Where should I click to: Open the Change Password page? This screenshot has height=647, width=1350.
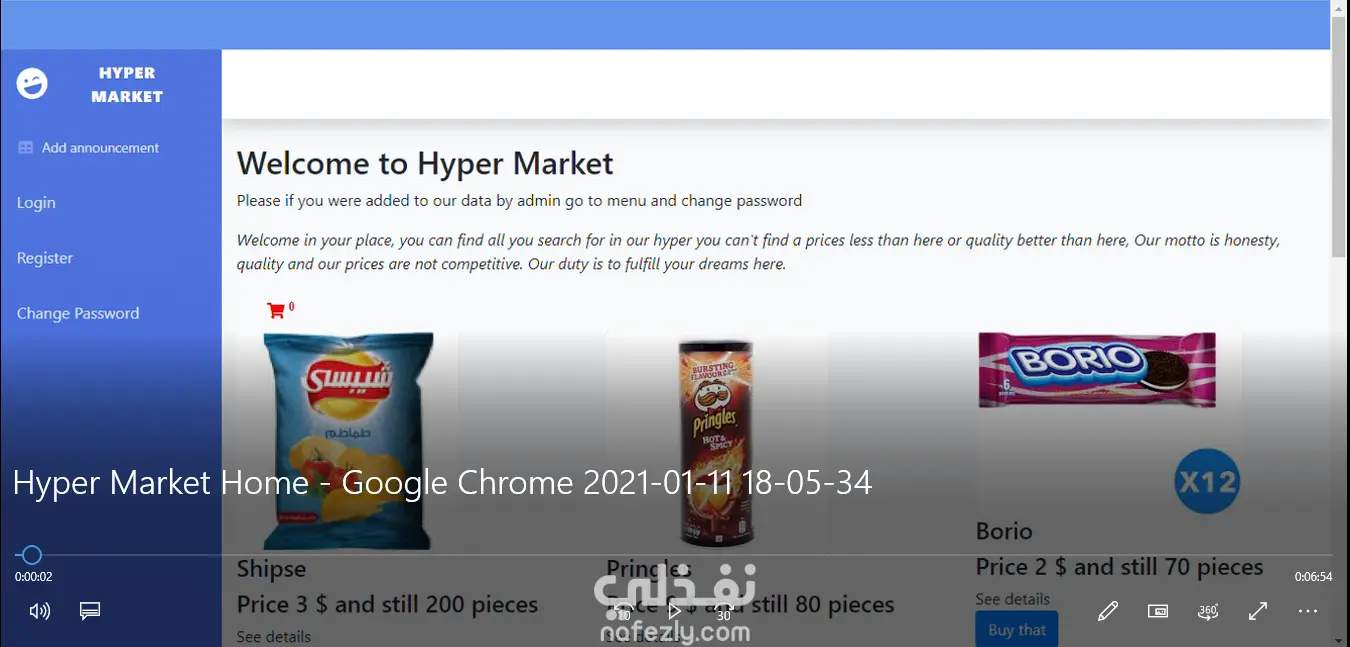click(x=78, y=313)
